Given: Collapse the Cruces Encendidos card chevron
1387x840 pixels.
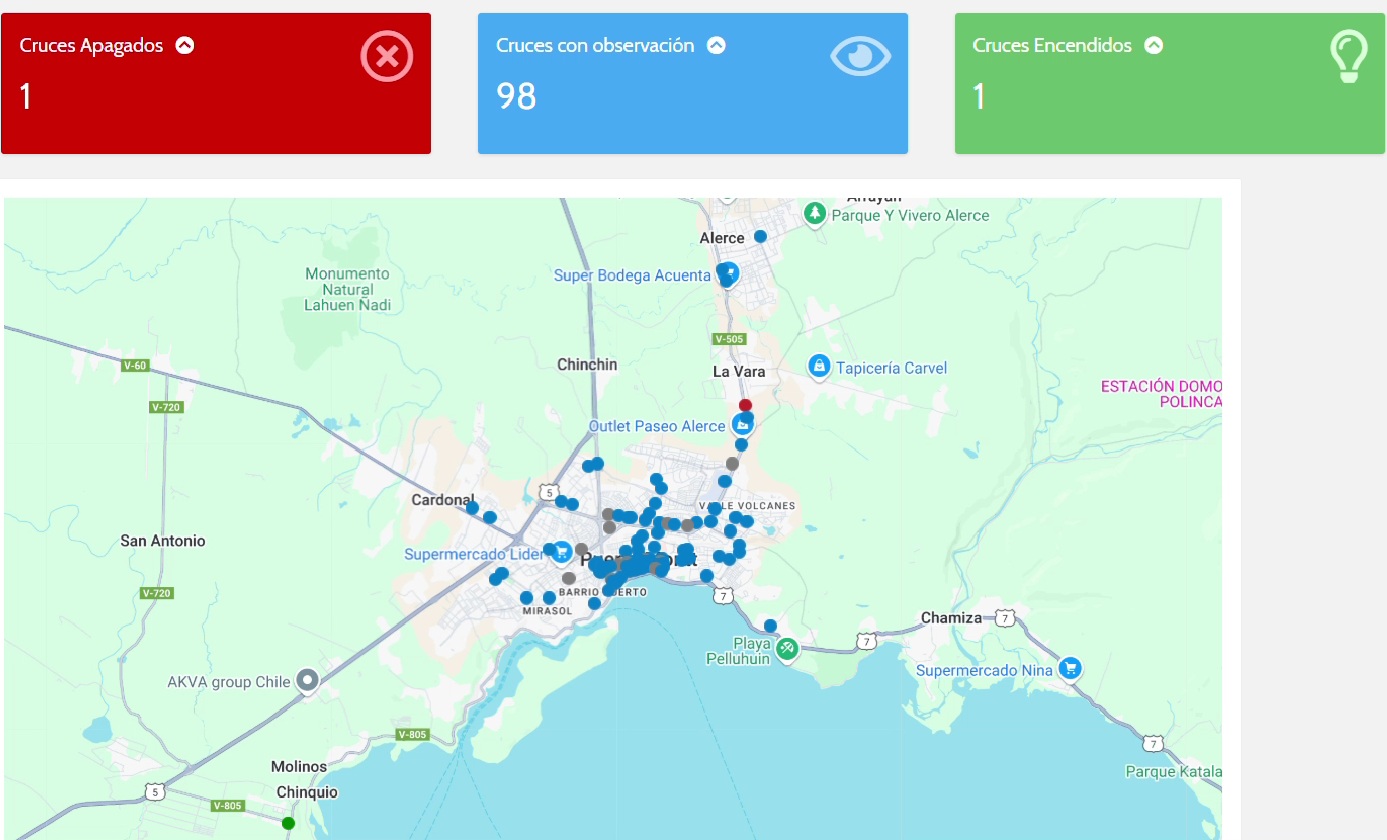Looking at the screenshot, I should pos(1153,45).
